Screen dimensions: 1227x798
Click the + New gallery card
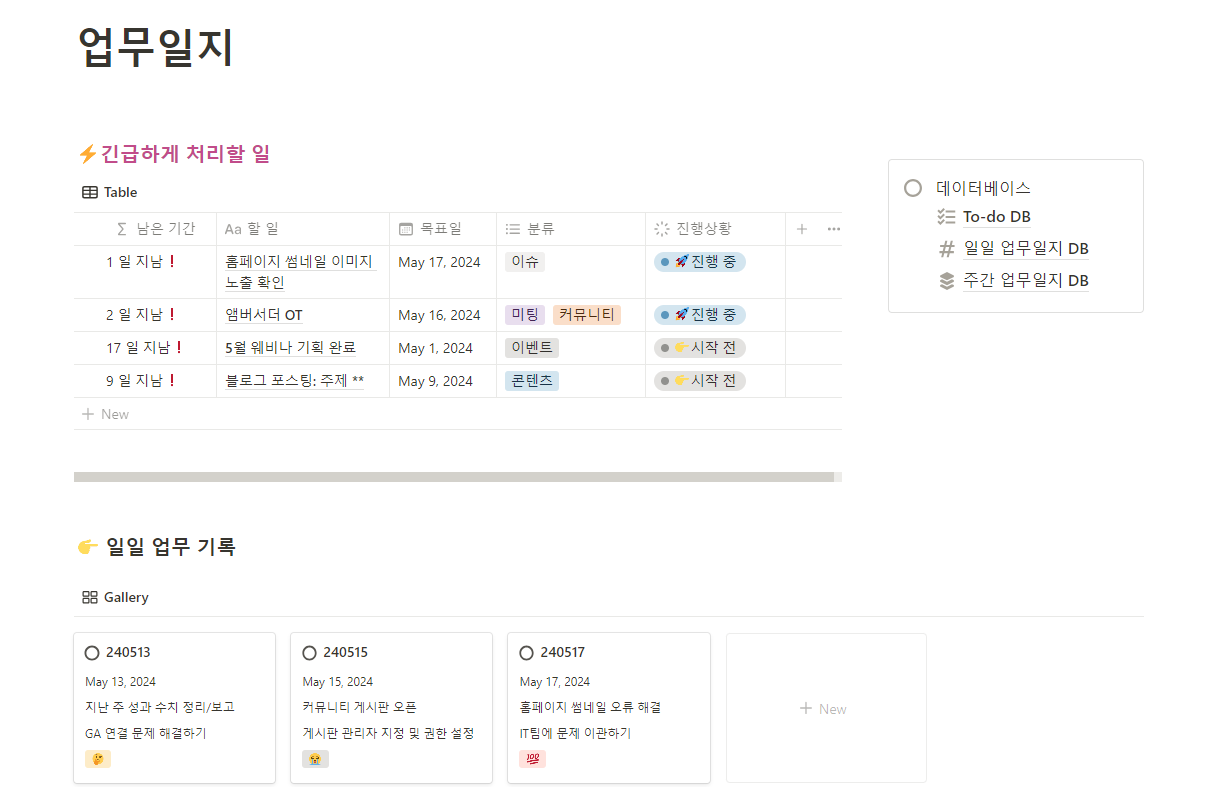pyautogui.click(x=824, y=707)
